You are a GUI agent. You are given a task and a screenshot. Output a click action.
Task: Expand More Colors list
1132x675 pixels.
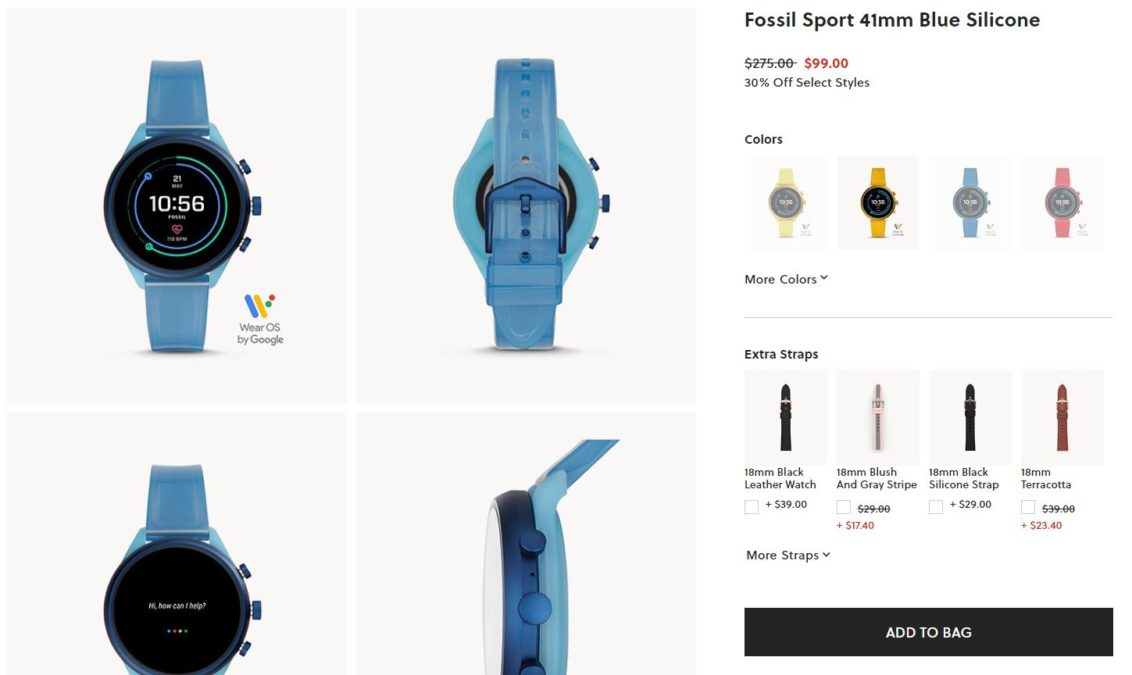coord(786,279)
